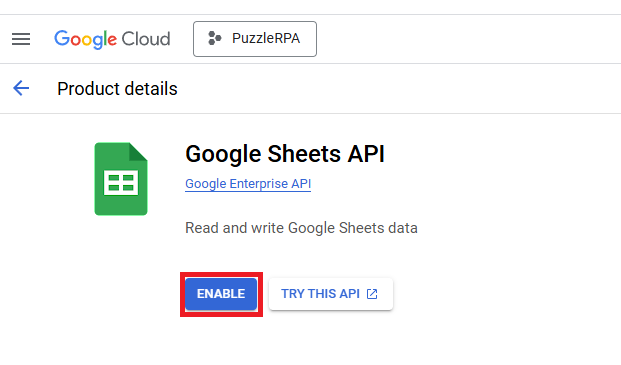Click the Google Sheets API title

(x=285, y=154)
